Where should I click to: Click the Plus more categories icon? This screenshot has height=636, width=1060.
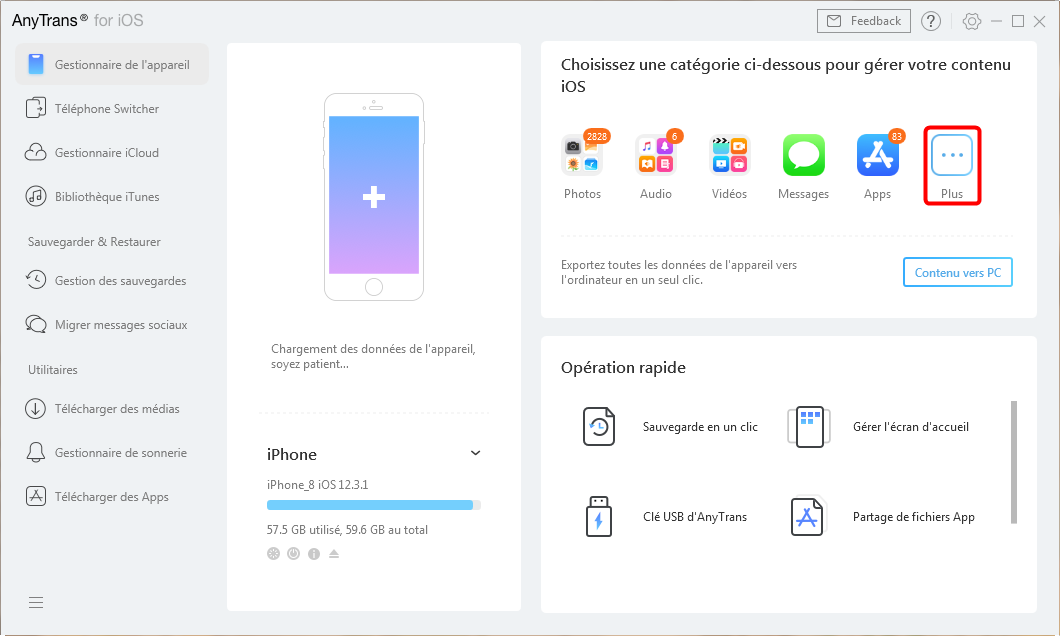click(x=951, y=156)
